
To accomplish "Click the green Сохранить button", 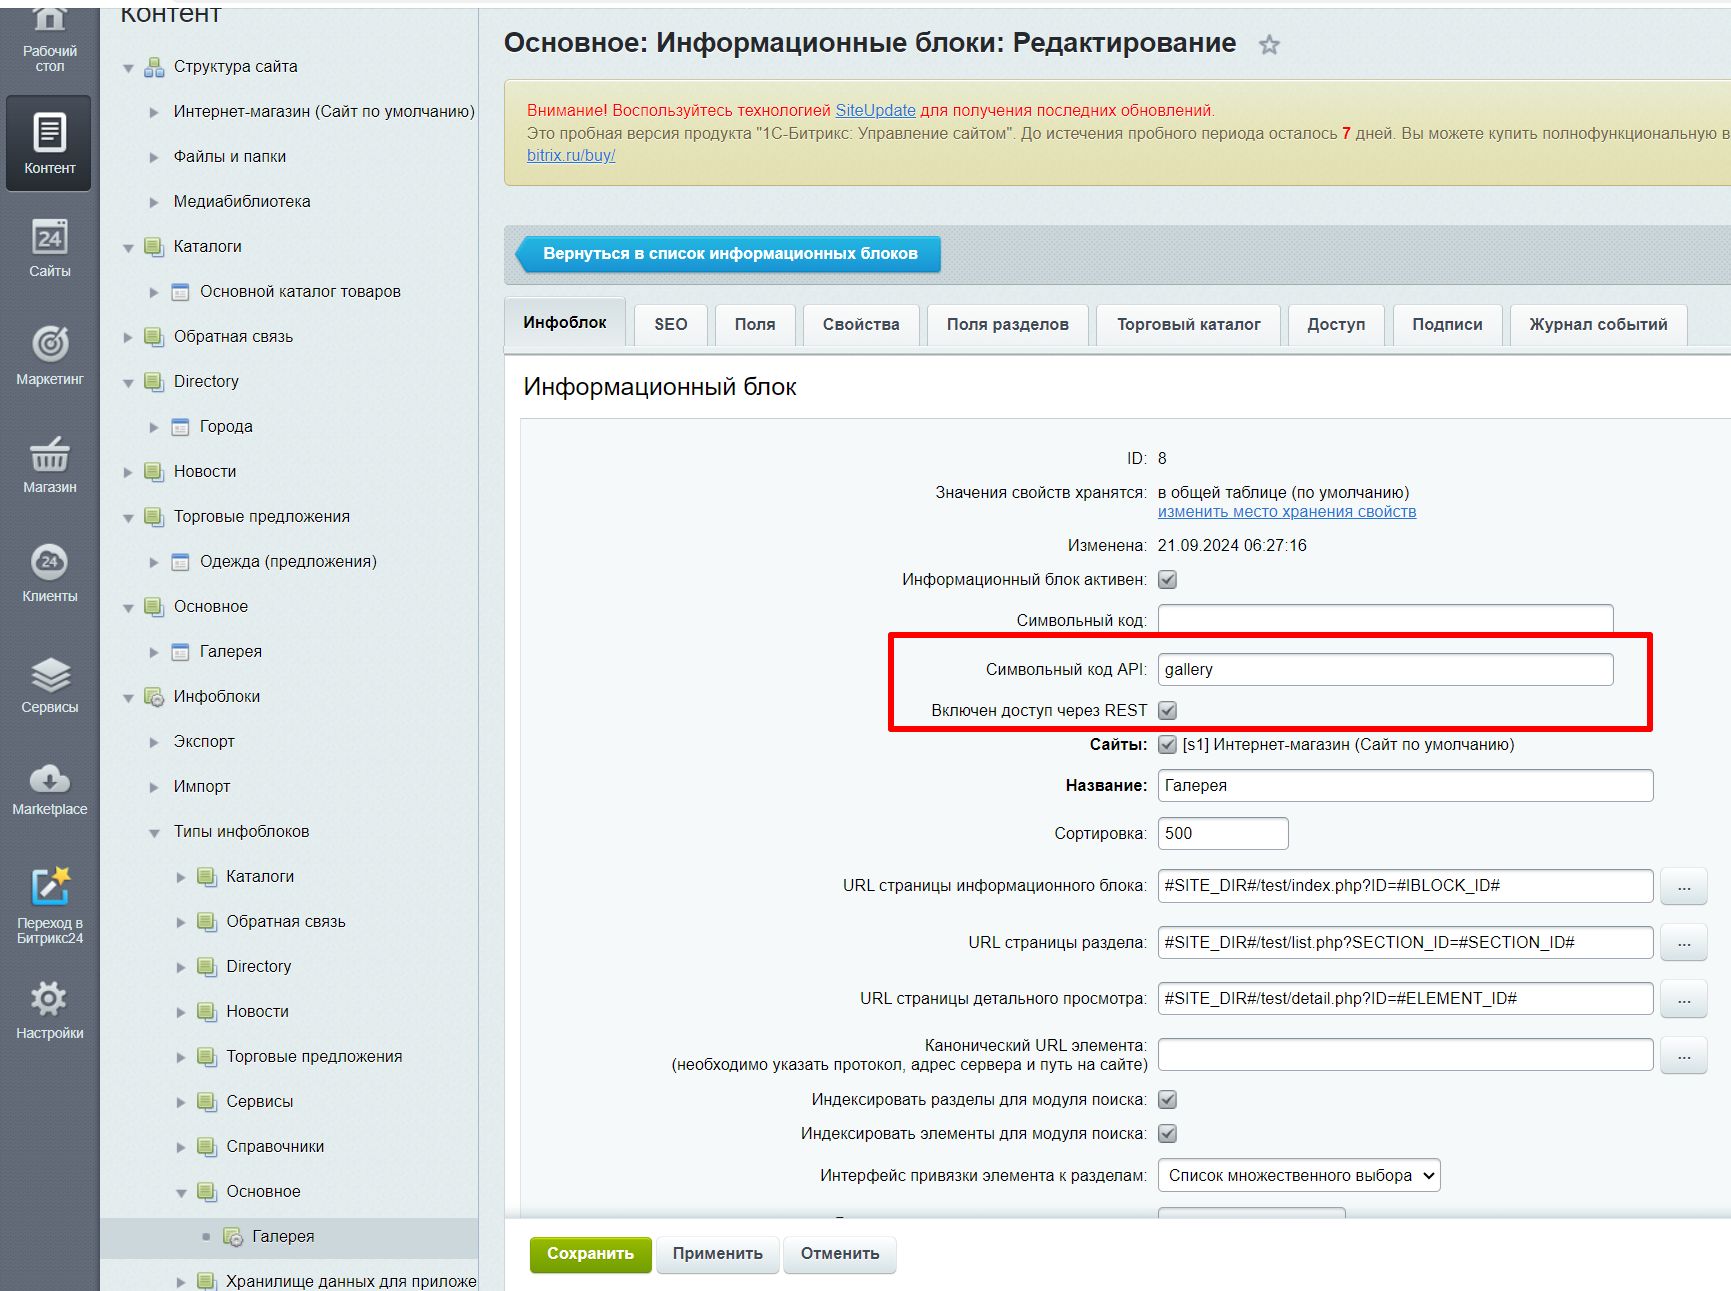I will point(590,1254).
